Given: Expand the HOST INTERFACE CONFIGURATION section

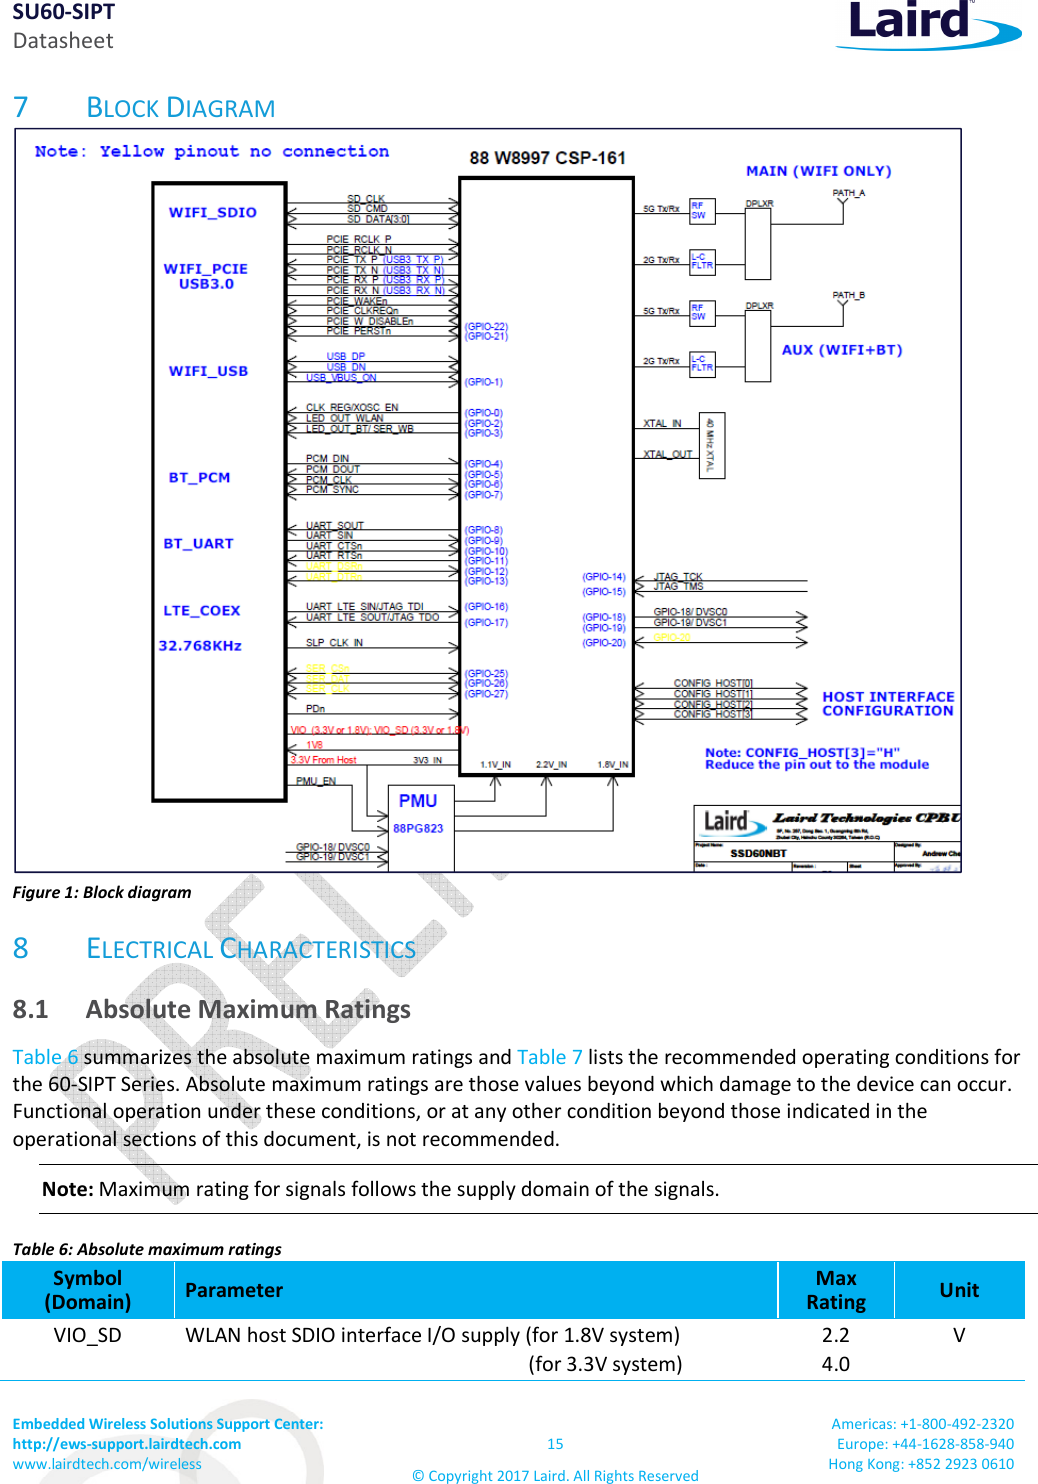Looking at the screenshot, I should (x=886, y=703).
